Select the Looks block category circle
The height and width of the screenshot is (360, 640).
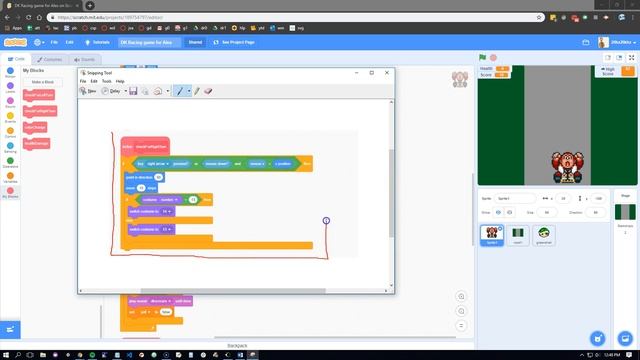point(10,86)
